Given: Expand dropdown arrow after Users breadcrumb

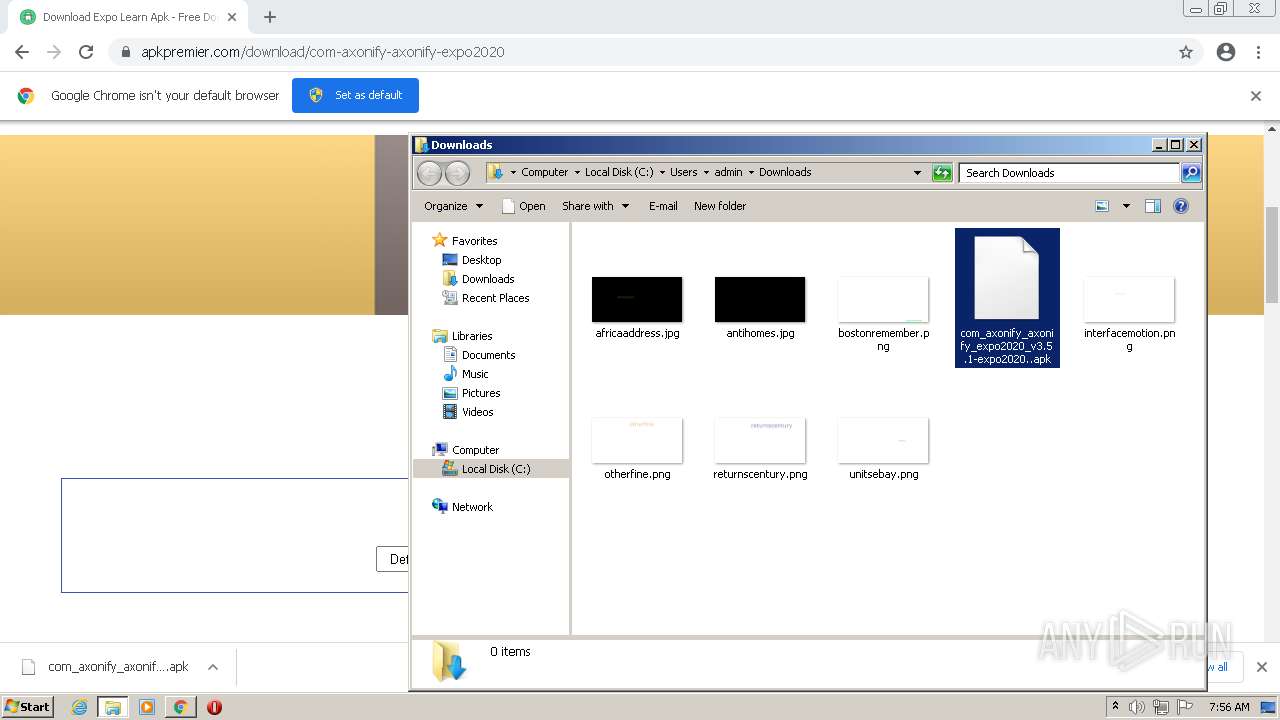Looking at the screenshot, I should [706, 172].
